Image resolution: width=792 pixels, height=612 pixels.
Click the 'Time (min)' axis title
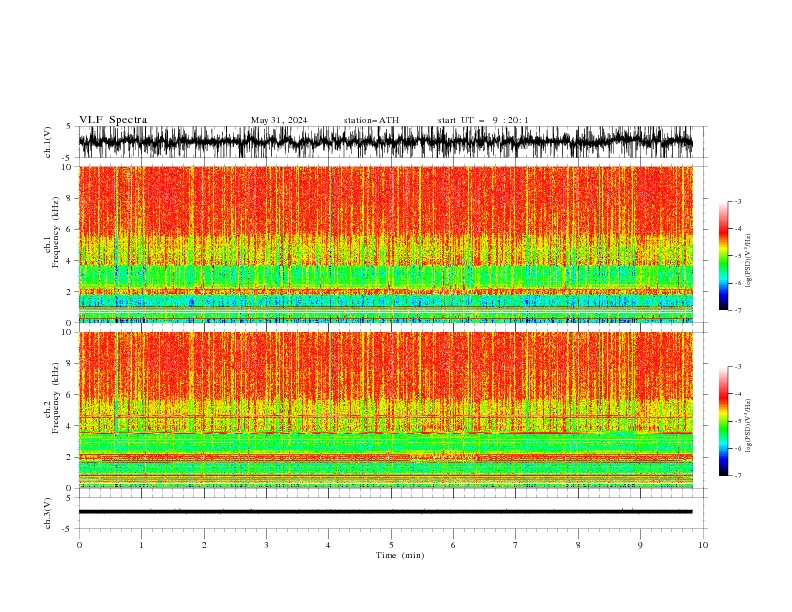pos(400,555)
